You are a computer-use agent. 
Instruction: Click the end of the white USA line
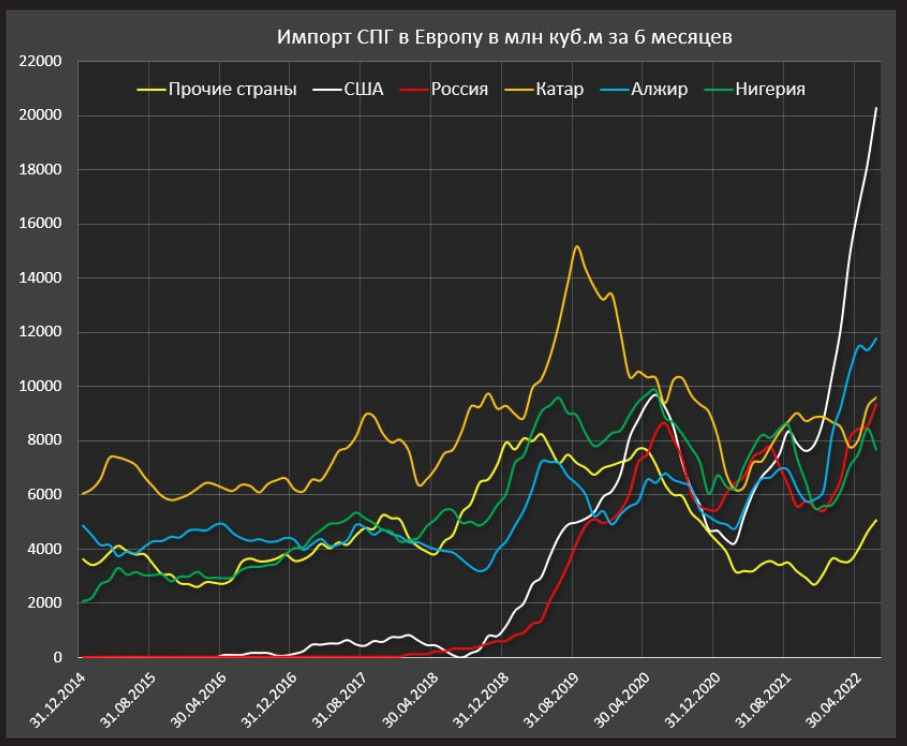[x=877, y=108]
